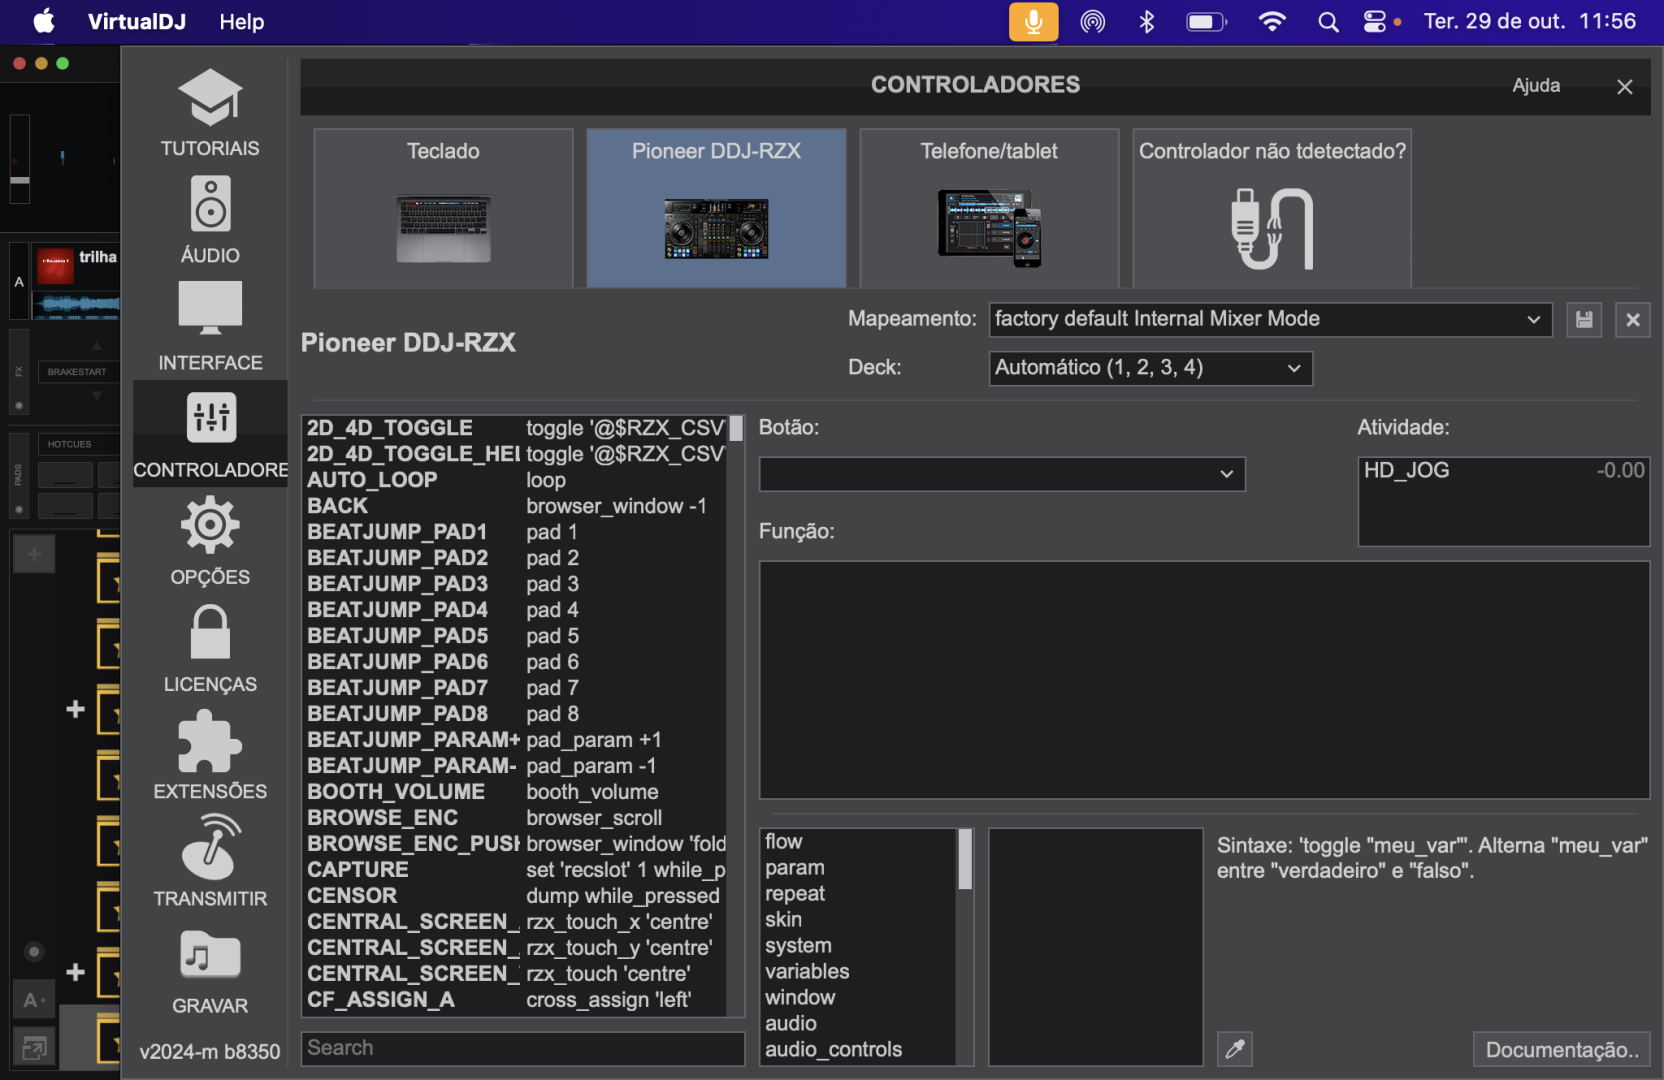1664x1080 pixels.
Task: Open the Transmitir broadcast section
Action: tap(210, 863)
